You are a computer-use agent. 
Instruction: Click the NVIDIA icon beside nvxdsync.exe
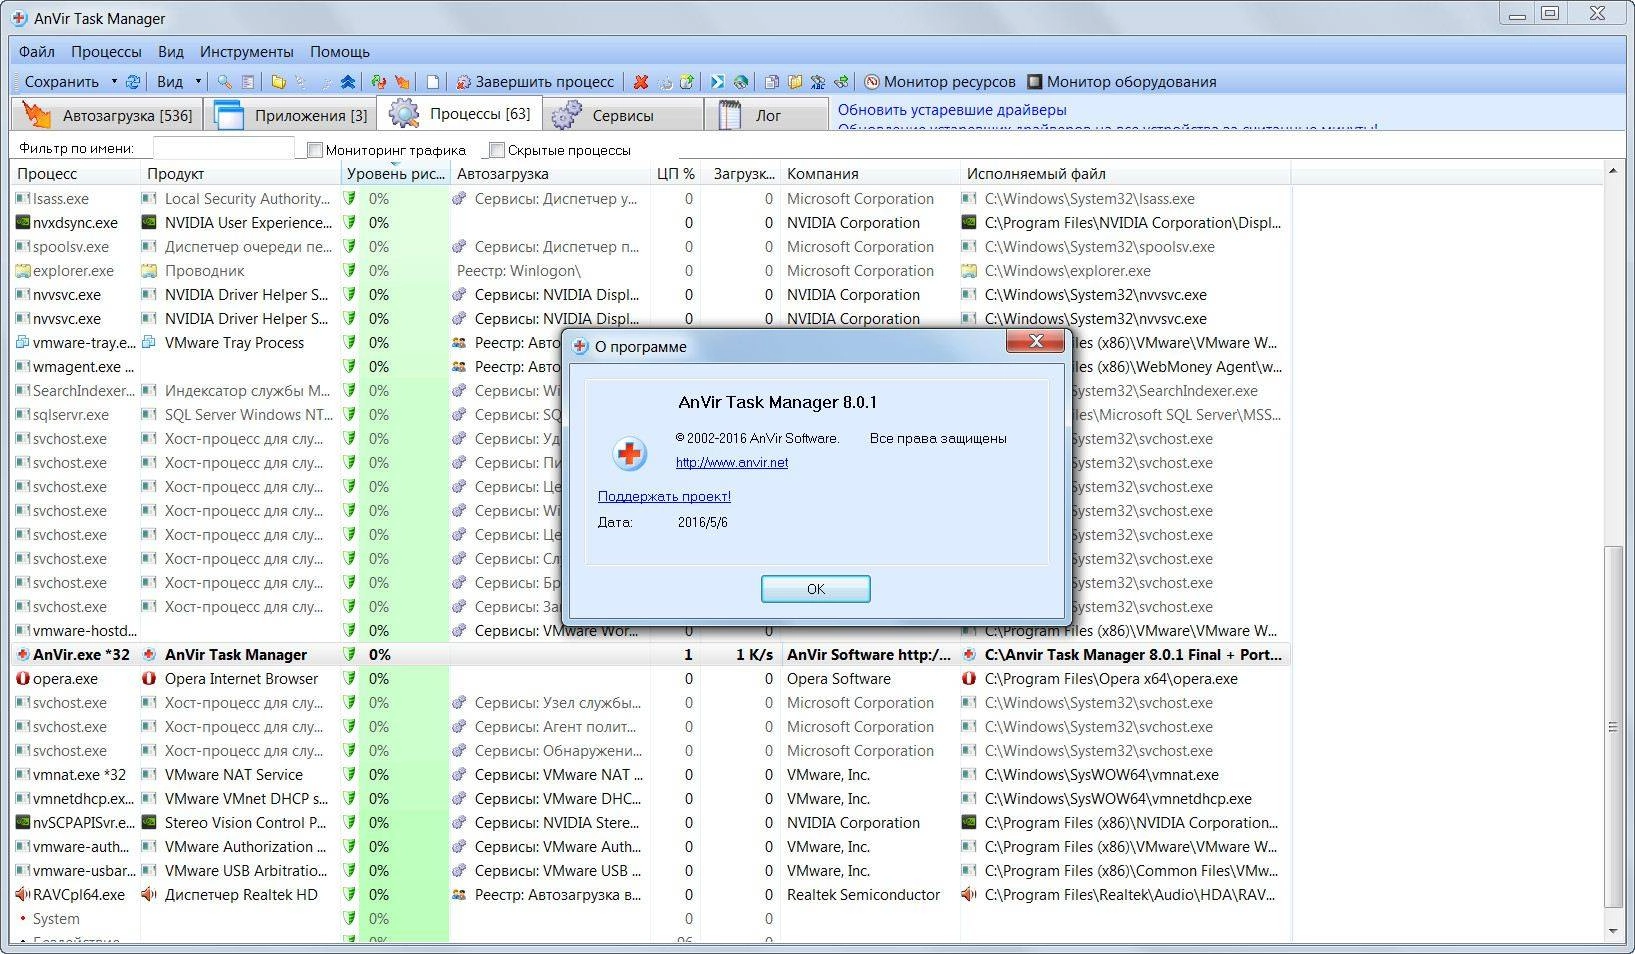[23, 223]
